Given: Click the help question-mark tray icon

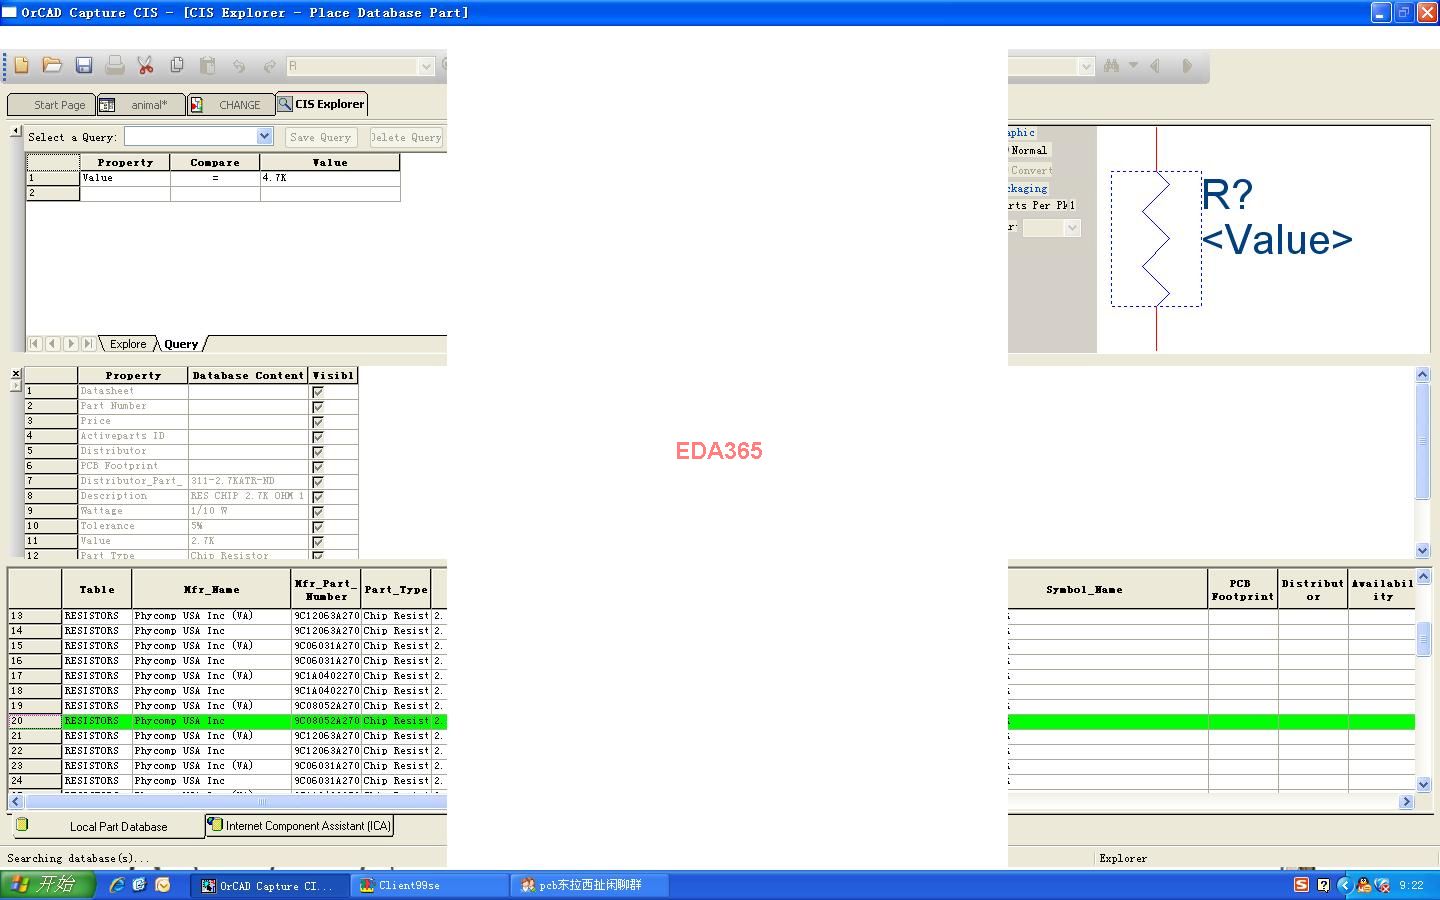Looking at the screenshot, I should tap(1323, 885).
